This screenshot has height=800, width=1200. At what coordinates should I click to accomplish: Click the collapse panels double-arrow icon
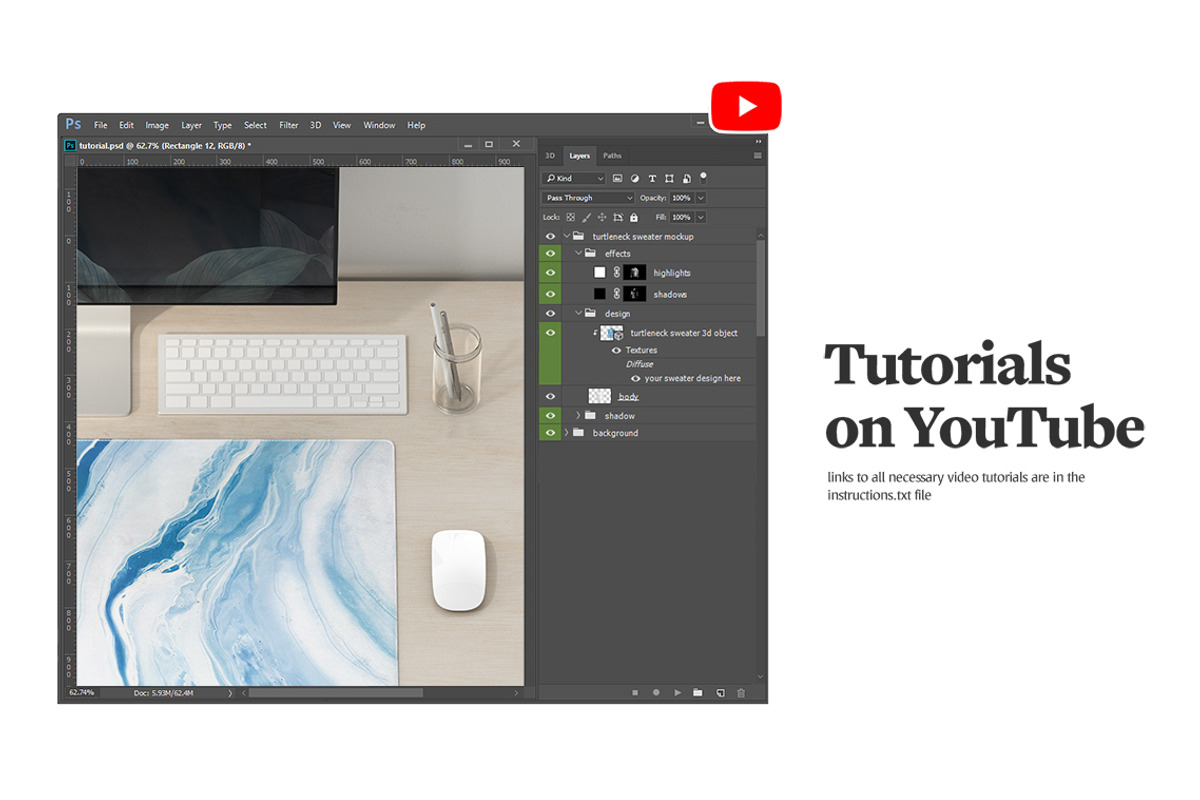[x=758, y=142]
